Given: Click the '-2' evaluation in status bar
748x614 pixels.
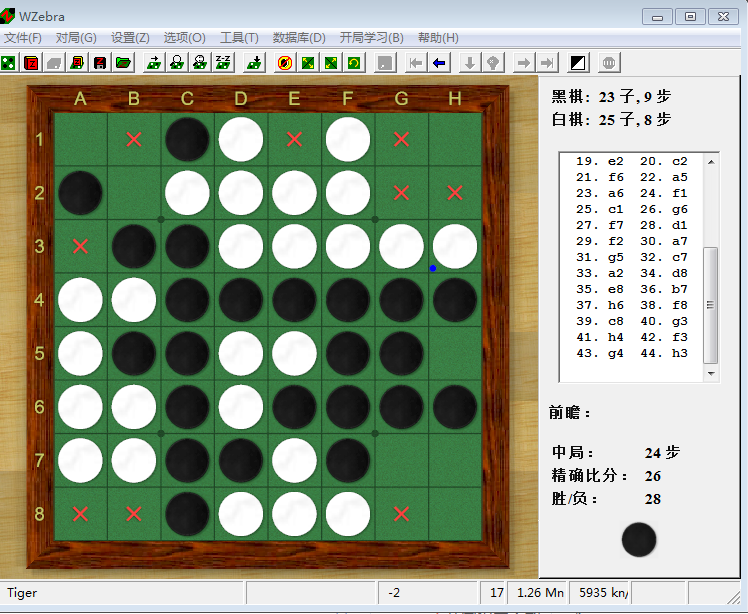Looking at the screenshot, I should (x=394, y=593).
